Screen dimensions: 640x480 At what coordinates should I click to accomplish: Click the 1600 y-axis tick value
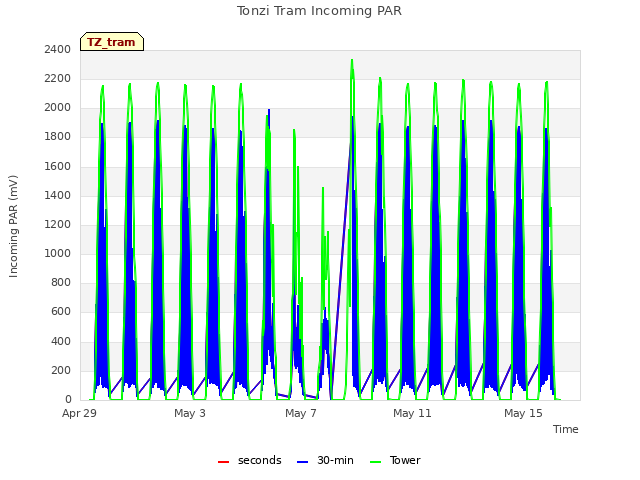click(x=58, y=167)
